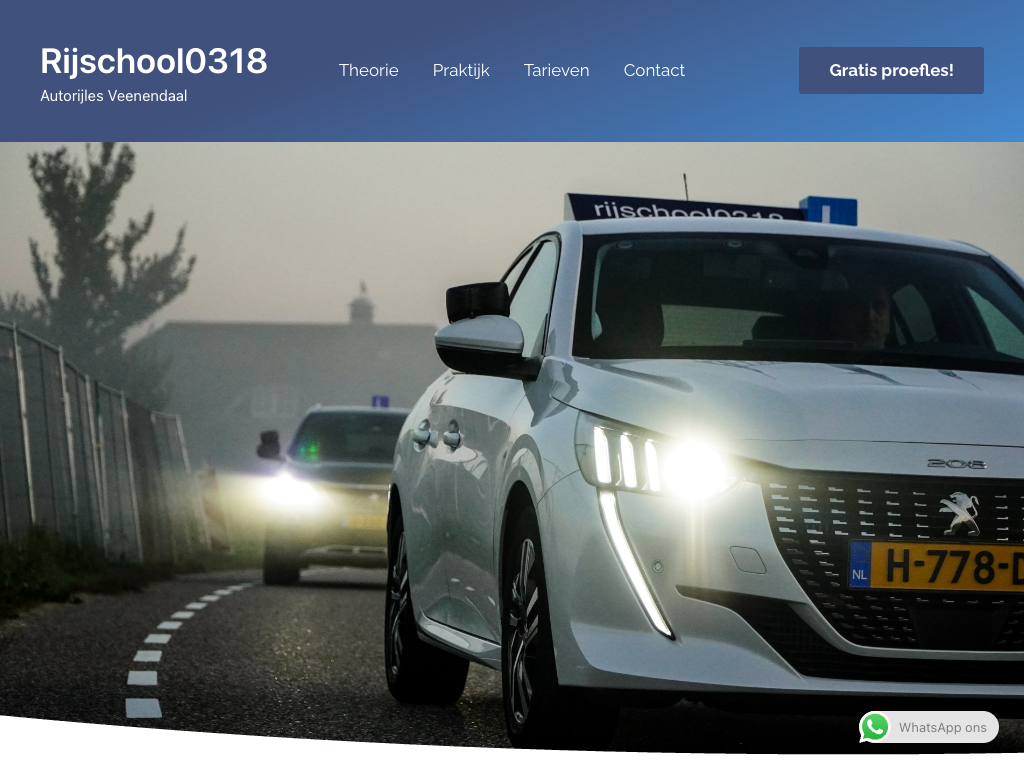
Task: Open the Contact page
Action: [654, 71]
